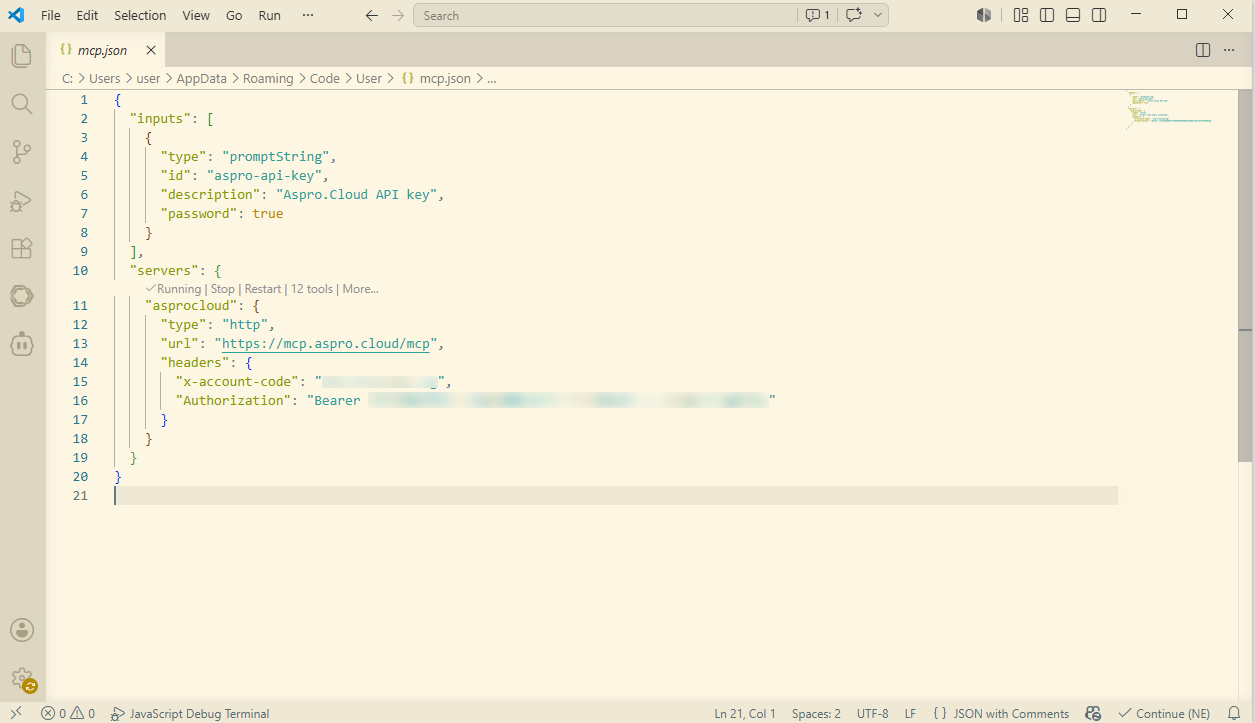Click the remote window icon in status bar
Viewport: 1255px width, 723px height.
pyautogui.click(x=16, y=713)
